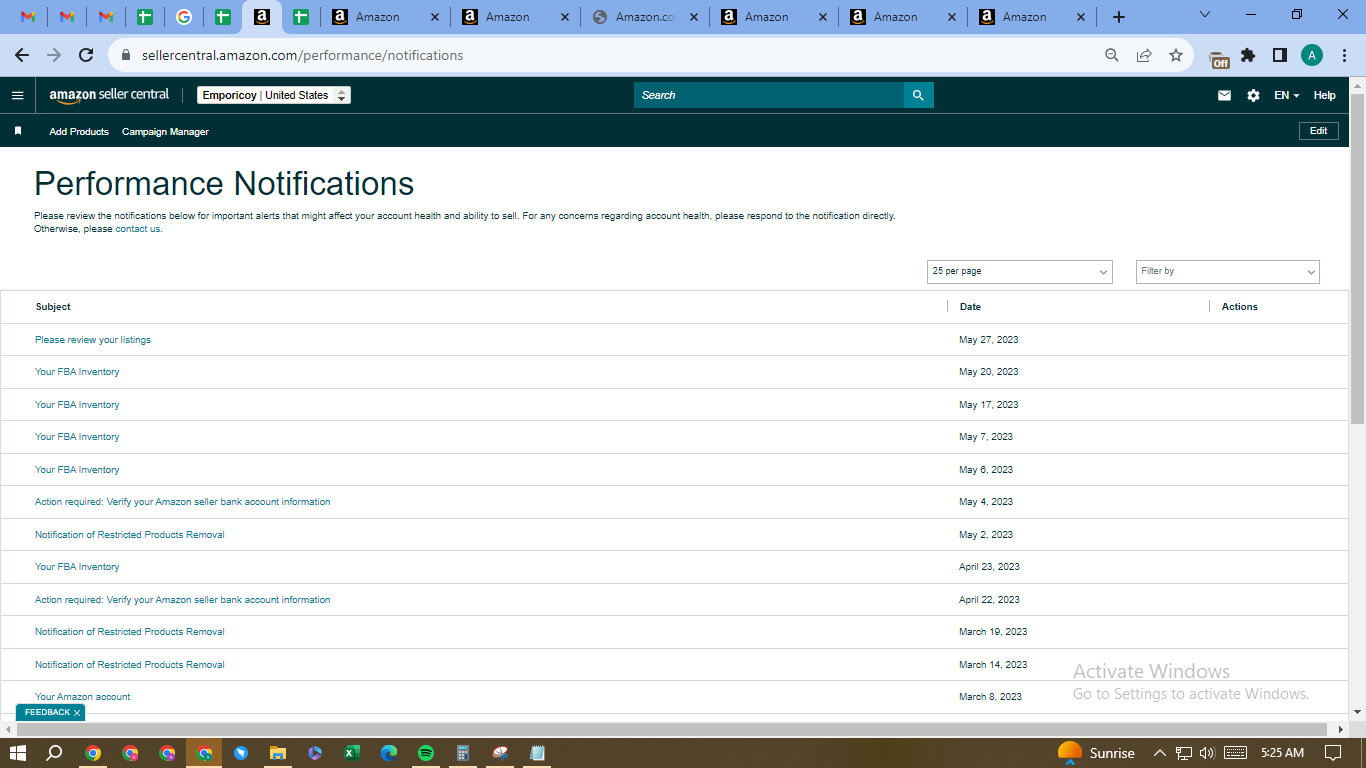Open the May 2 Restricted Products Removal notification
1366x768 pixels.
pyautogui.click(x=130, y=535)
